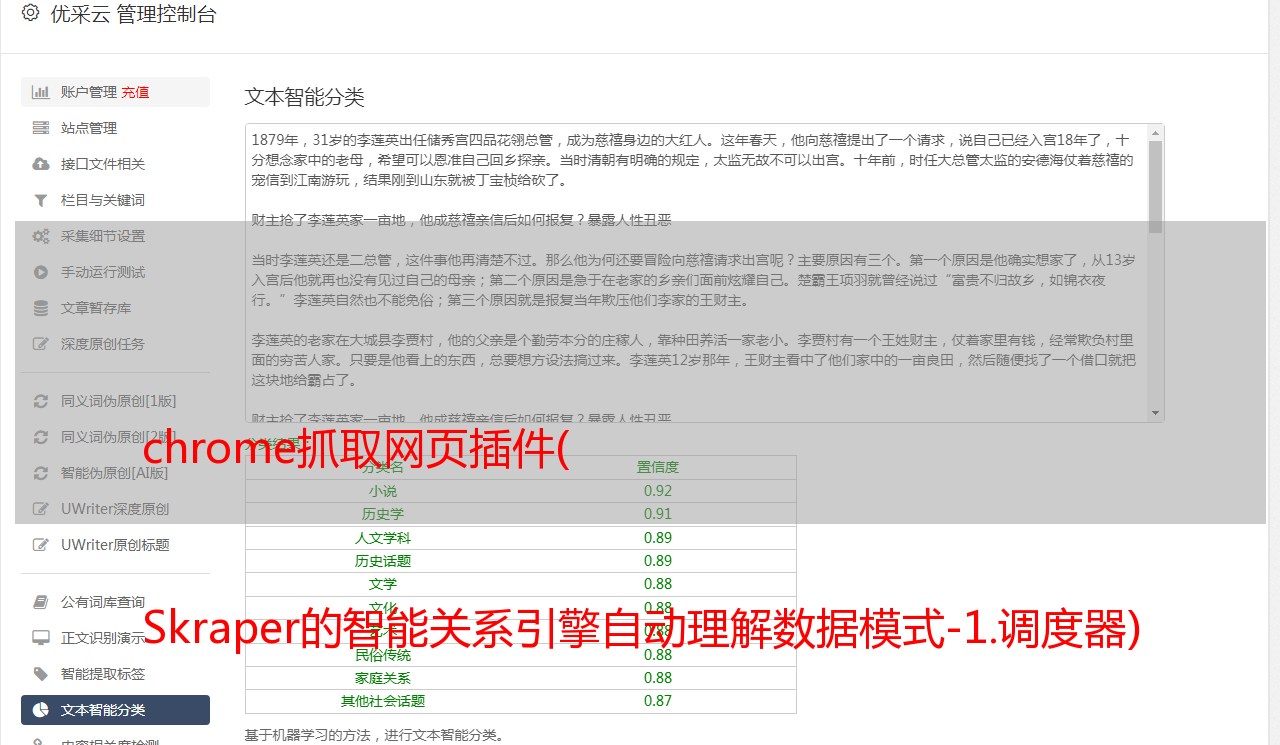Click the 0.87 confidence value
The height and width of the screenshot is (745, 1280).
tap(658, 701)
